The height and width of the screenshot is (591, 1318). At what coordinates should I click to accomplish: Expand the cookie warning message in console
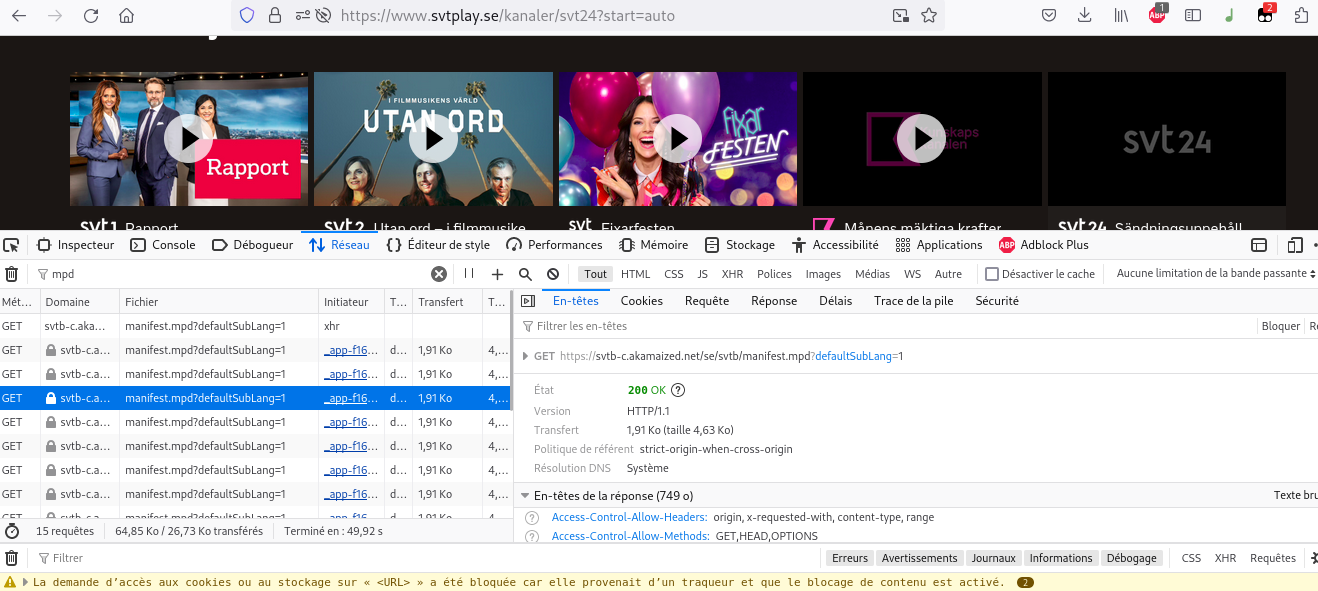pyautogui.click(x=25, y=582)
